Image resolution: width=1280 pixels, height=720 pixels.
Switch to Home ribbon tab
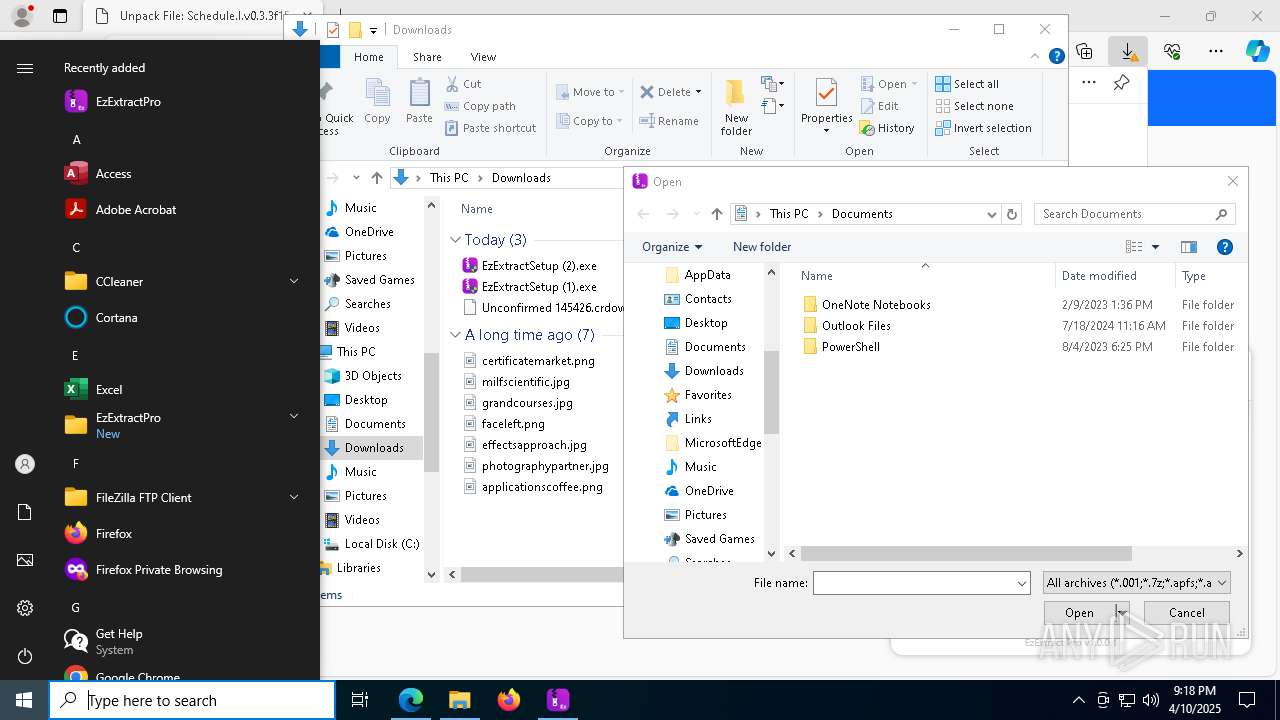pos(368,57)
